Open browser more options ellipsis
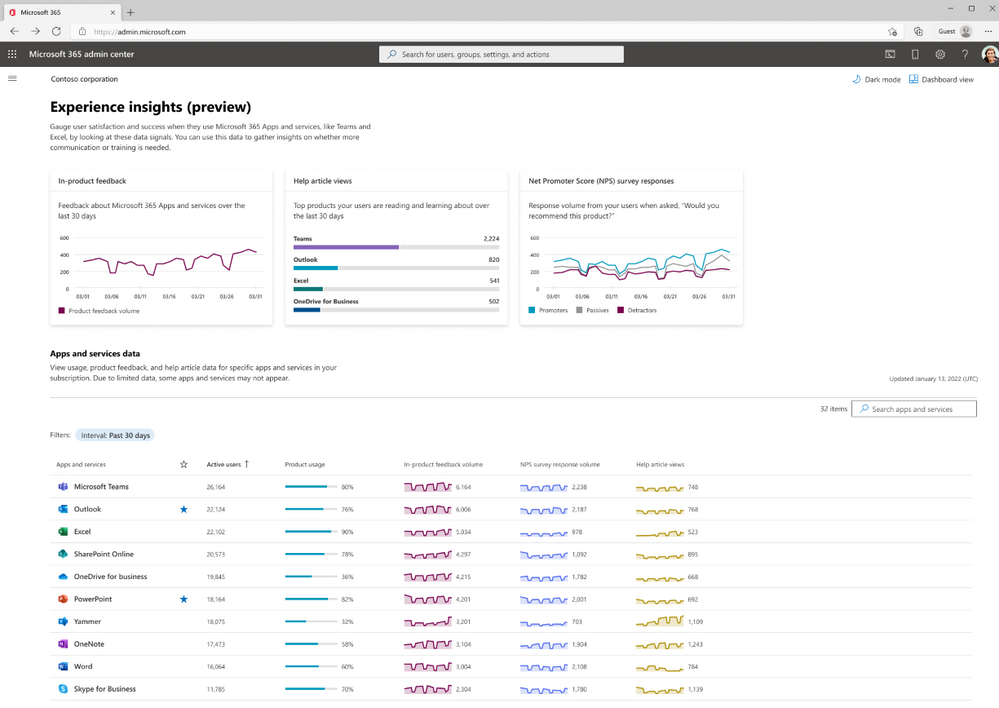The height and width of the screenshot is (708, 999). click(x=988, y=31)
